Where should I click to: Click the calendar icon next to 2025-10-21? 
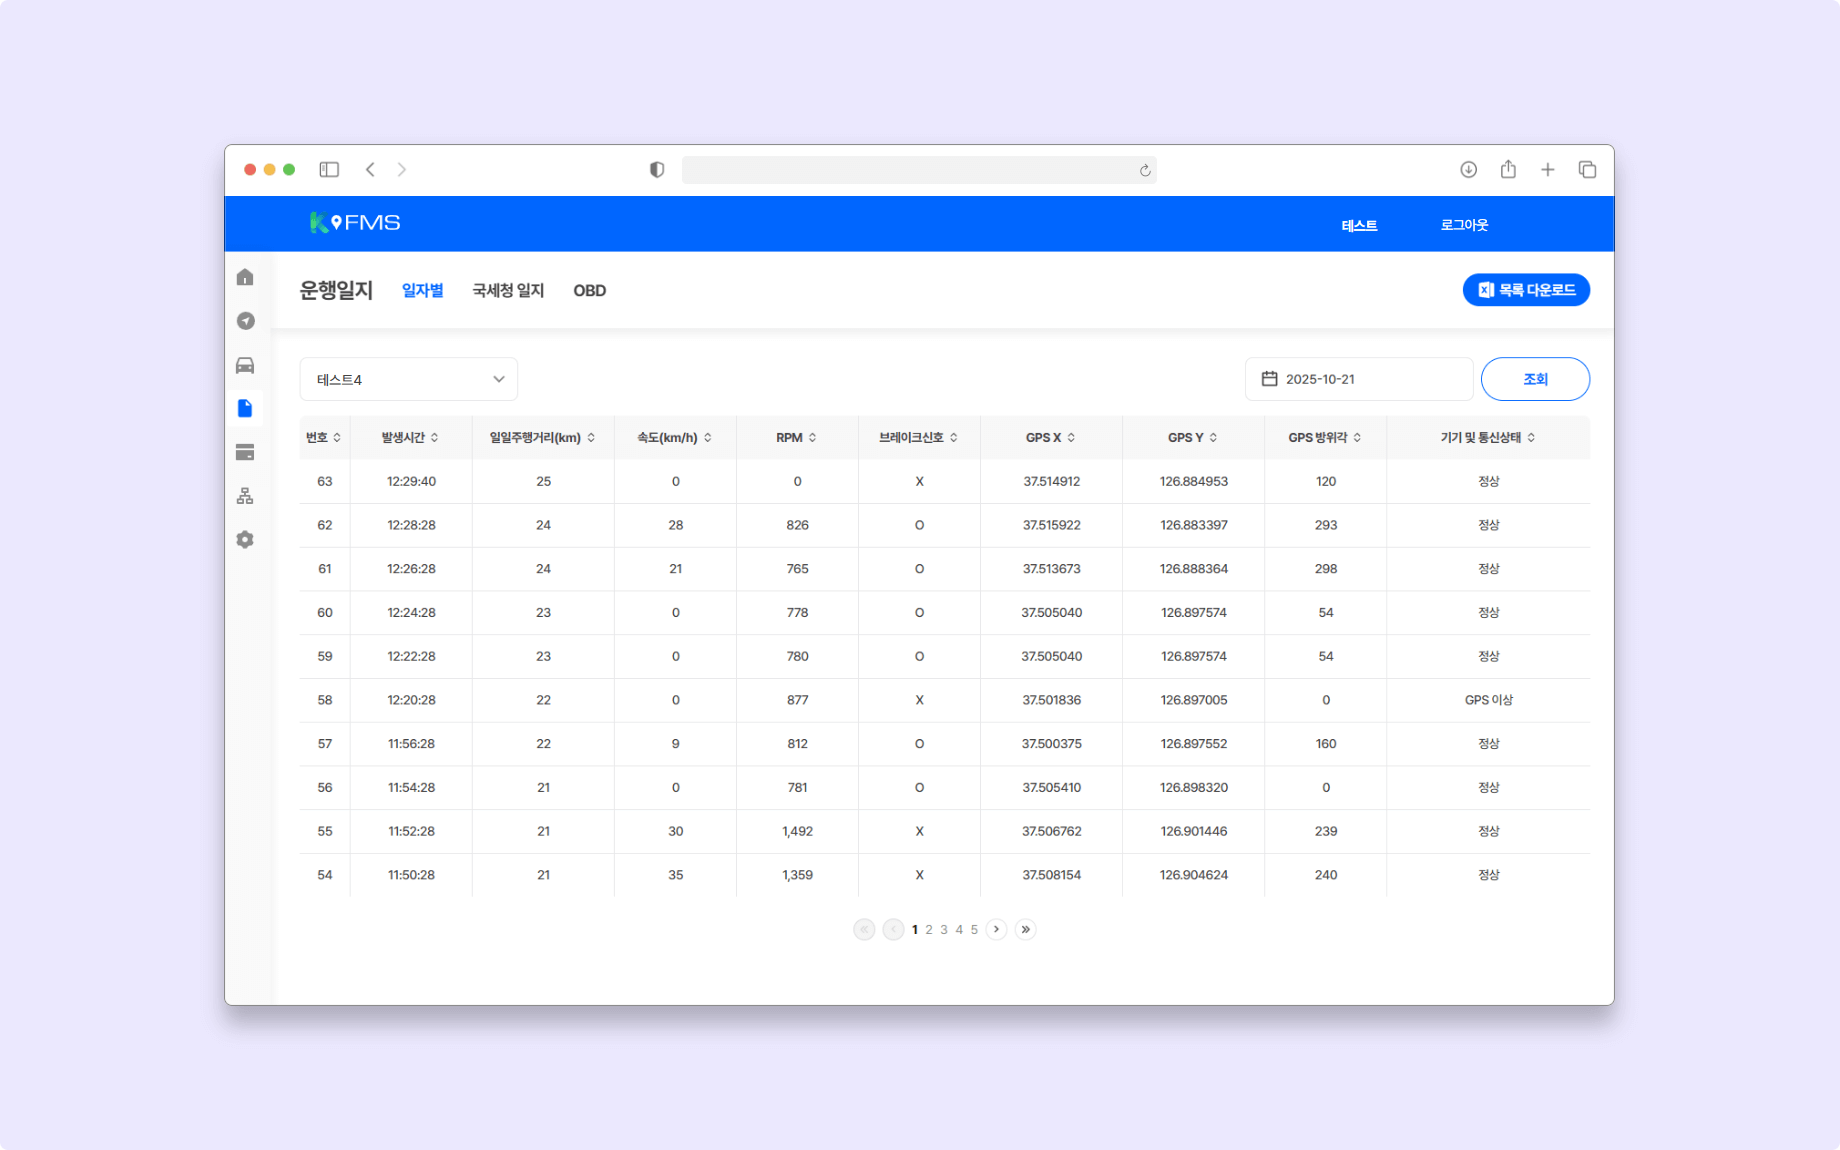tap(1269, 378)
